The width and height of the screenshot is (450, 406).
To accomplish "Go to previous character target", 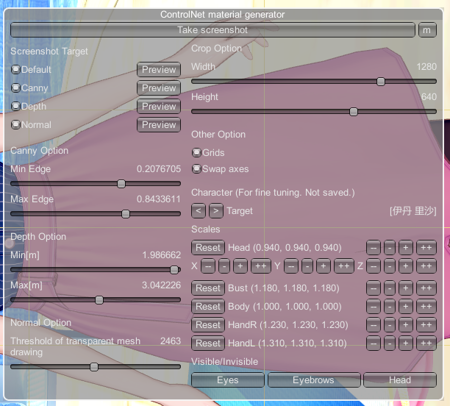I will pos(198,211).
